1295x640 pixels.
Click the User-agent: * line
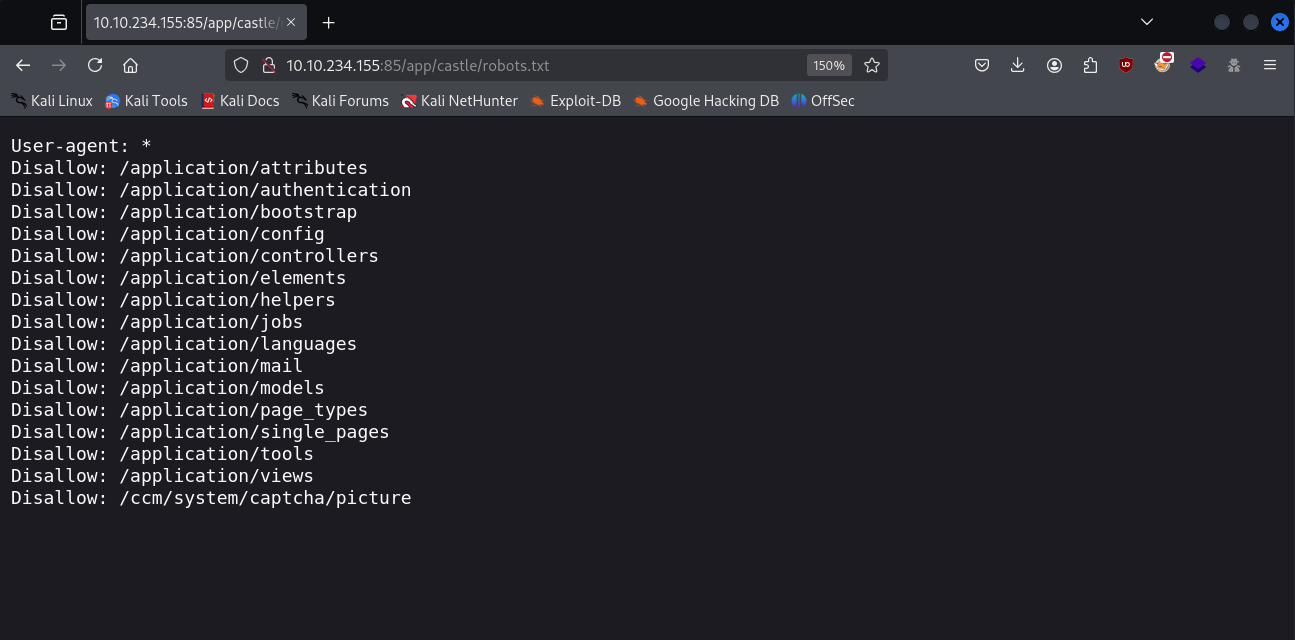[81, 146]
